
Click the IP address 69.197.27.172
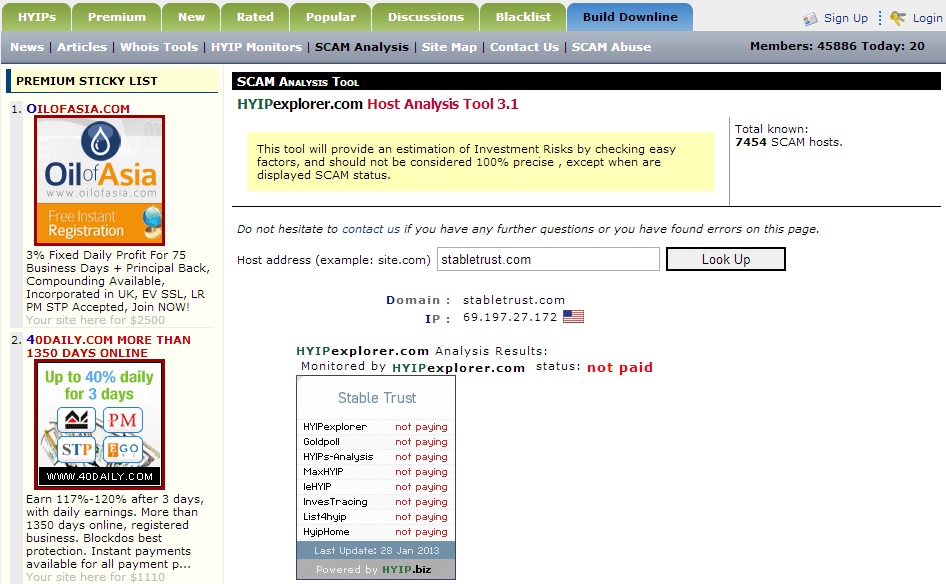coord(510,317)
